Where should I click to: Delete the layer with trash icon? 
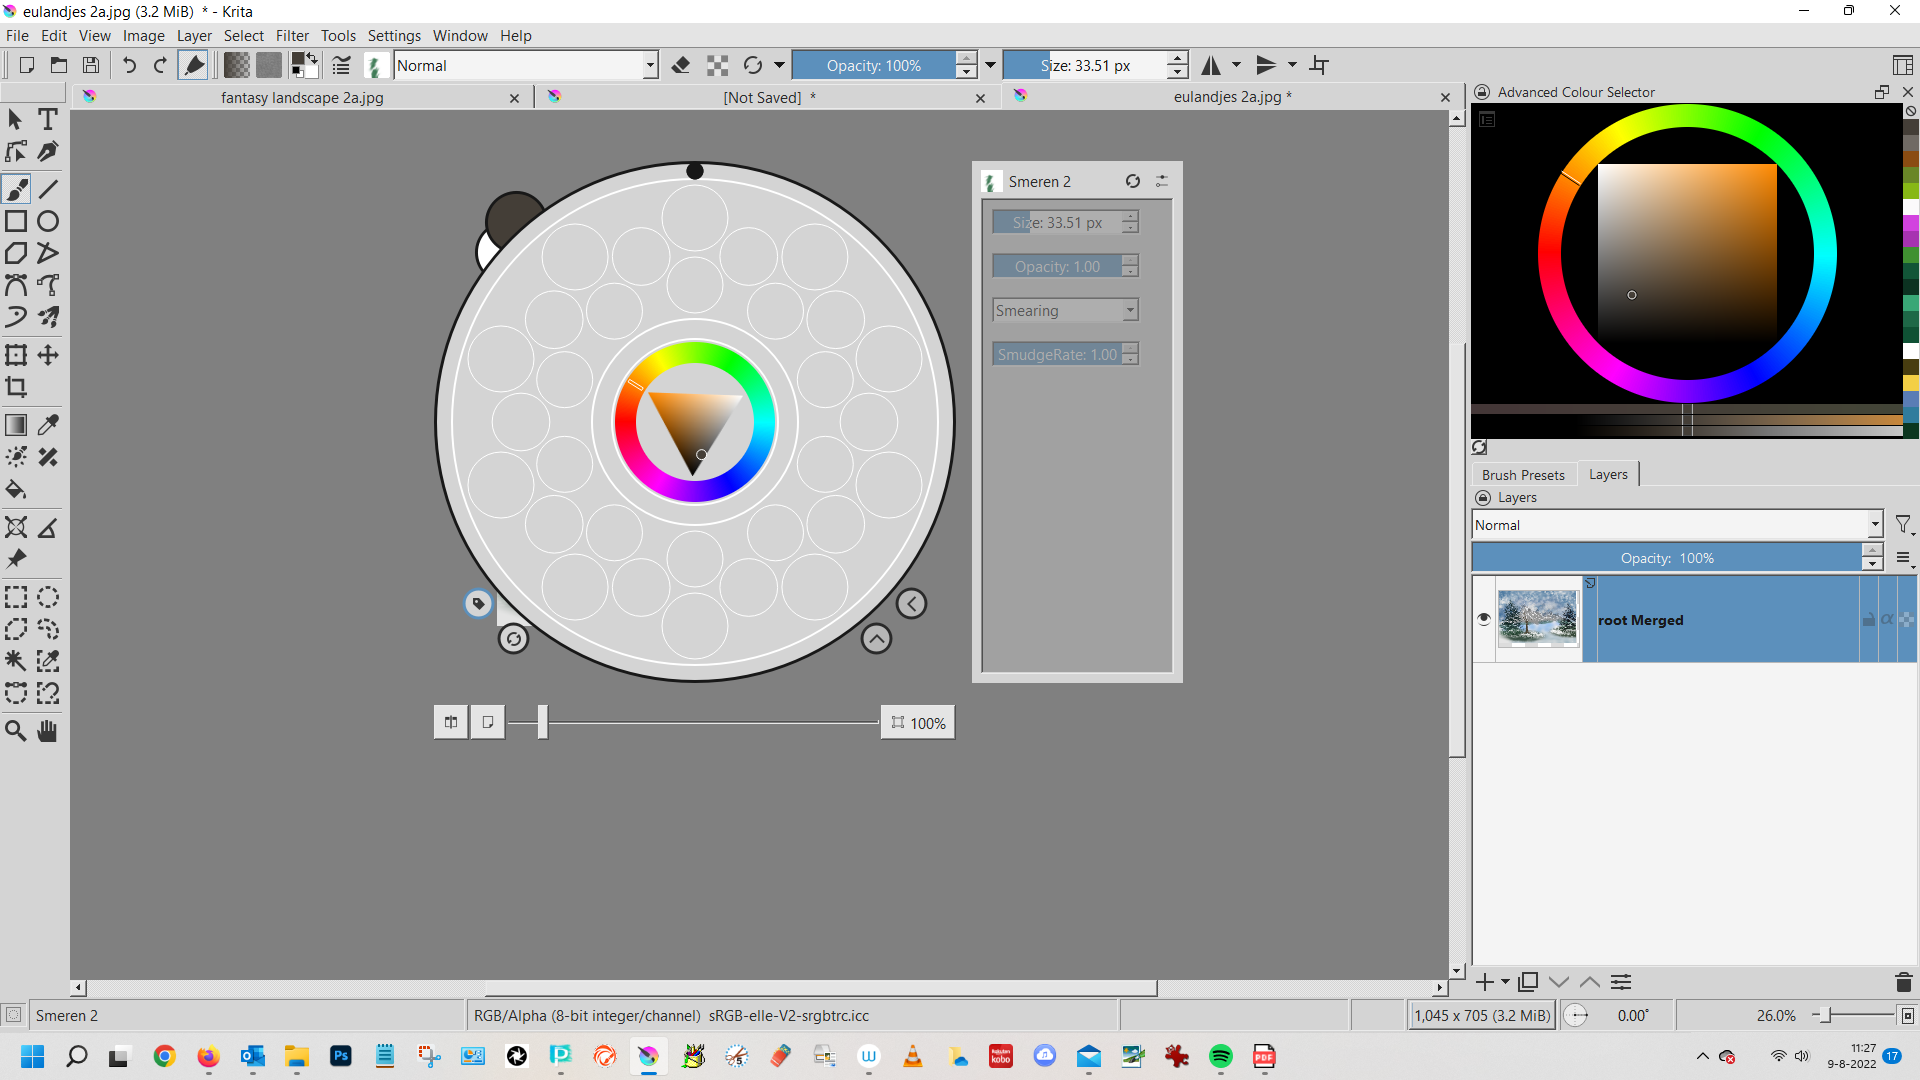[1903, 982]
